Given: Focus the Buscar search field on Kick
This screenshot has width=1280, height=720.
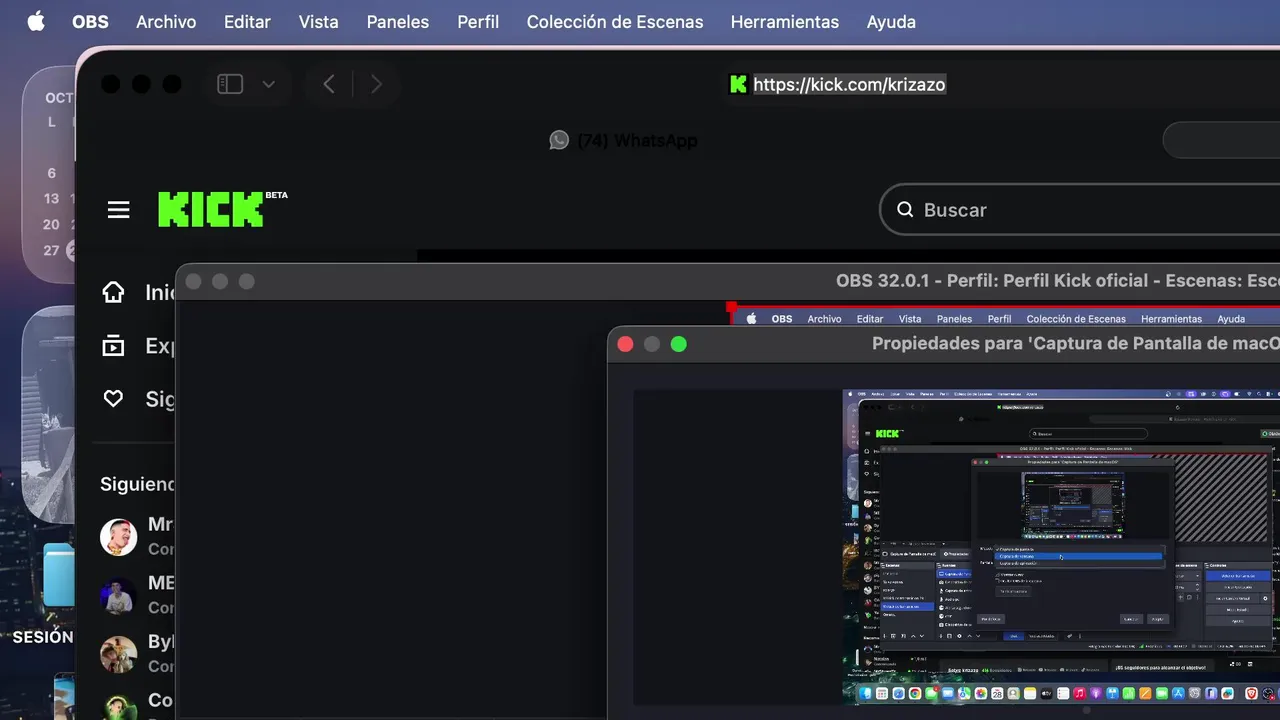Looking at the screenshot, I should 1080,209.
